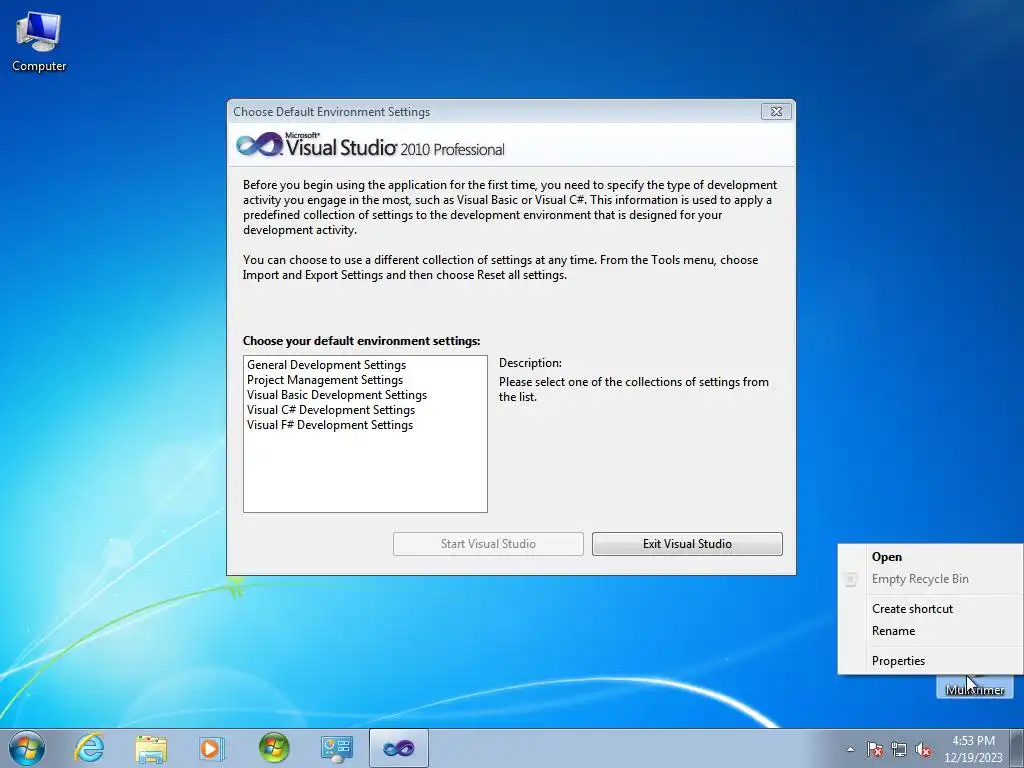Click Start Visual Studio button

pos(488,544)
